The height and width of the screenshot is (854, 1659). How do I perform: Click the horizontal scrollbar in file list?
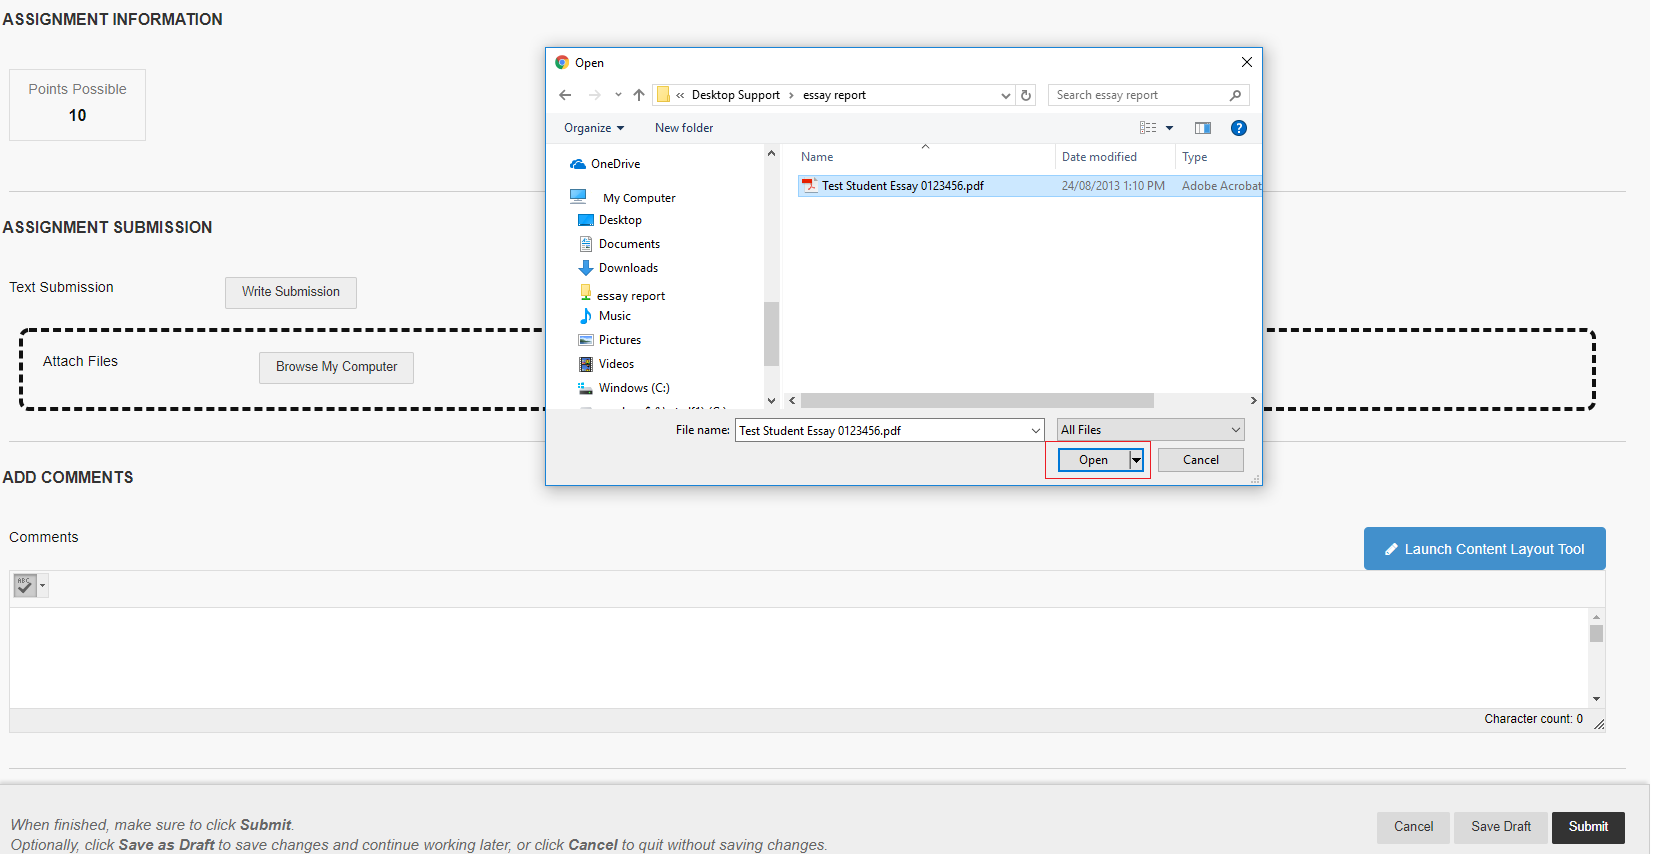click(x=976, y=401)
